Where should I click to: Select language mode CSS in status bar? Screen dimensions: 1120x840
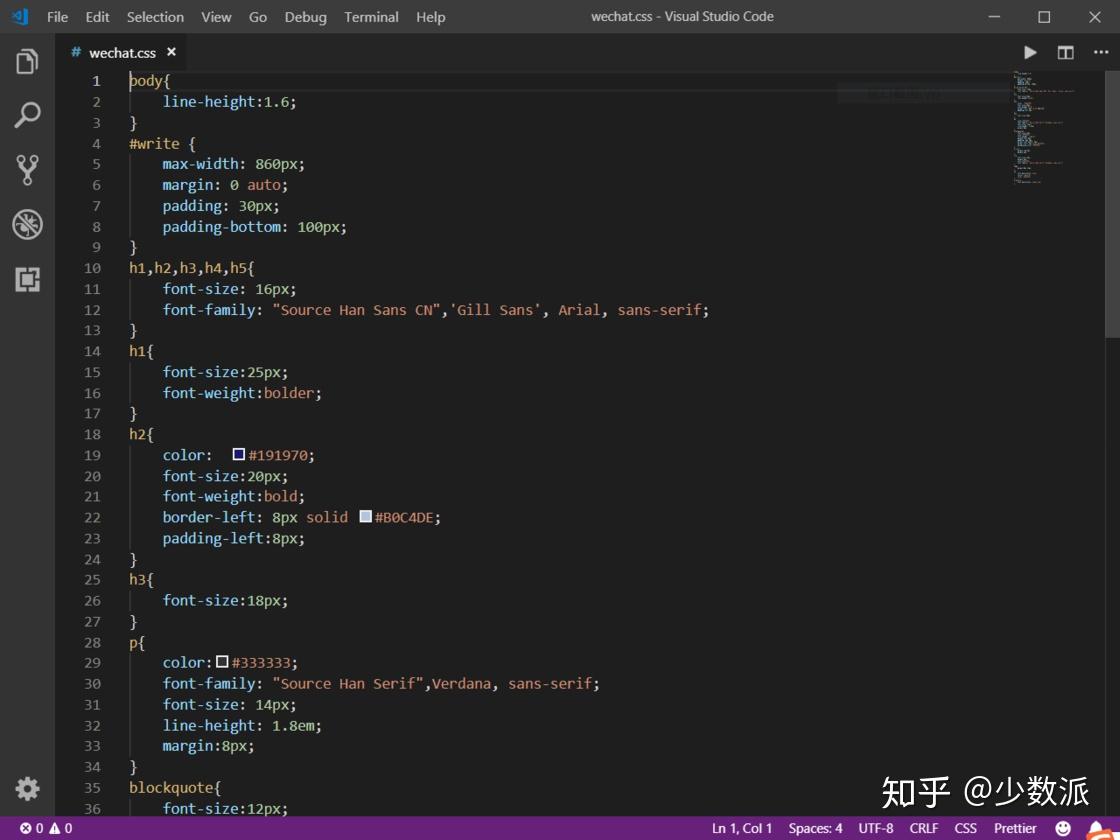point(965,828)
